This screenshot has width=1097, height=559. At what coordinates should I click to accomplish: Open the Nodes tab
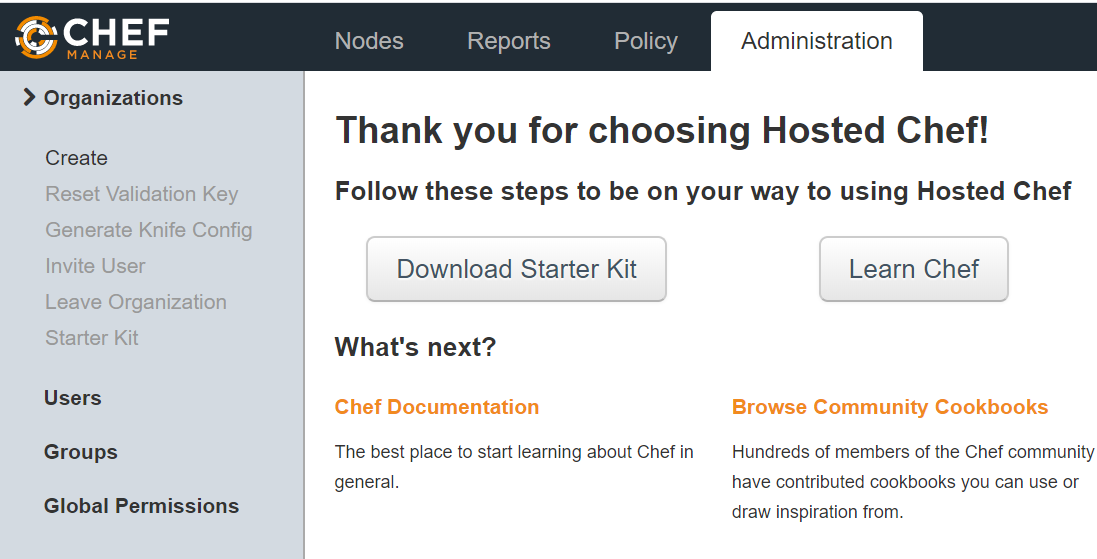(369, 41)
